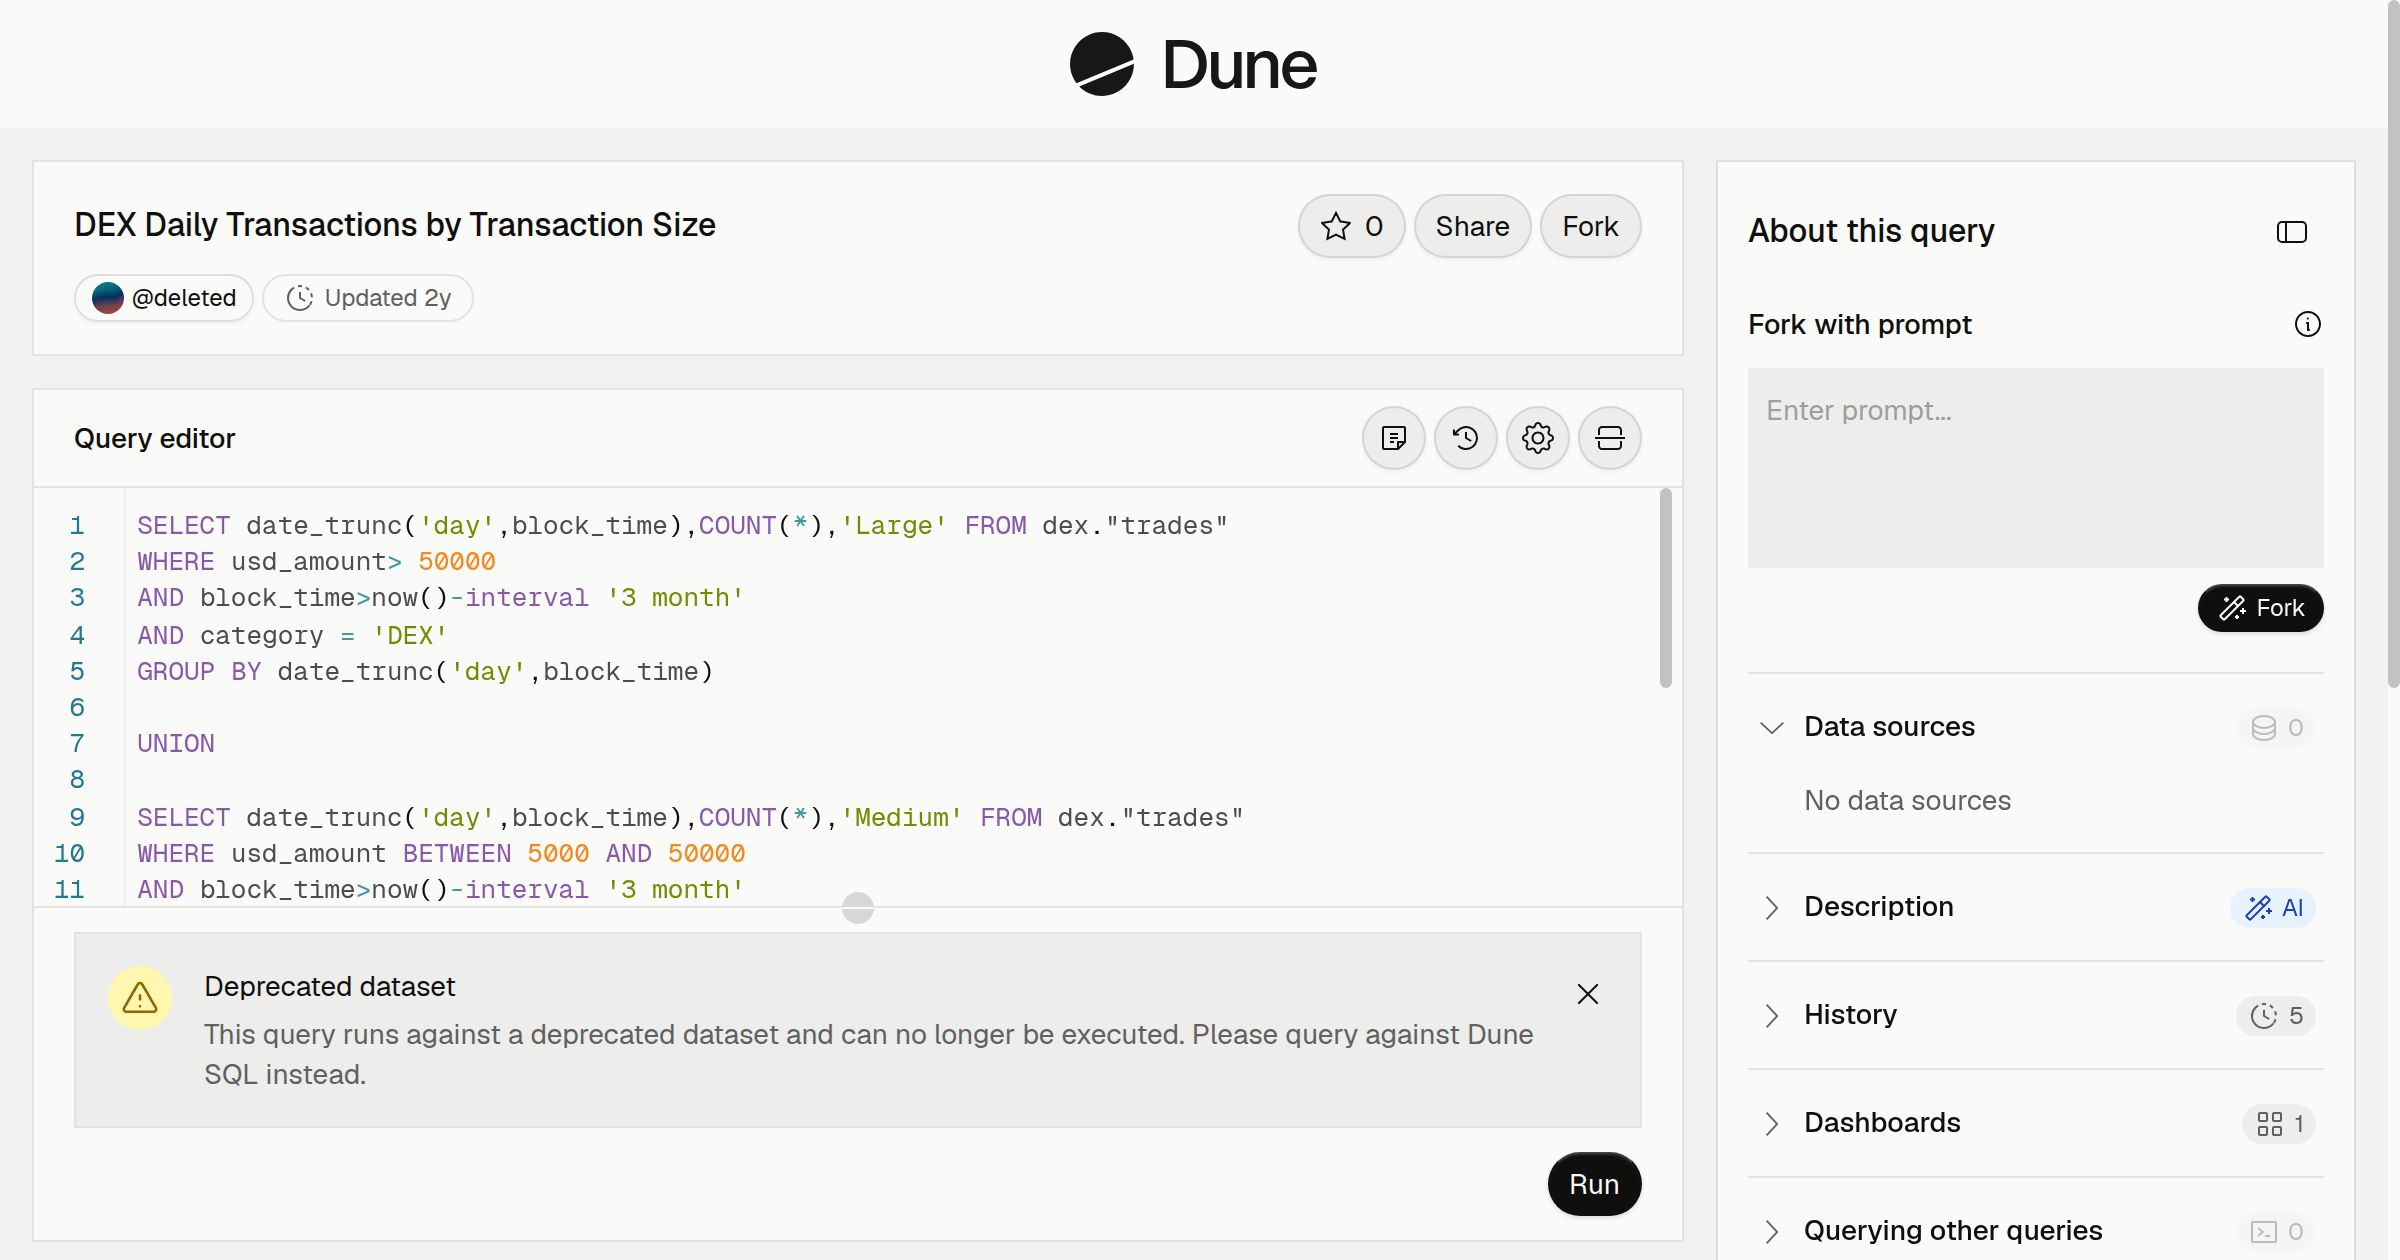Viewport: 2400px width, 1260px height.
Task: Click the query editor vertical scrollbar
Action: click(1665, 588)
